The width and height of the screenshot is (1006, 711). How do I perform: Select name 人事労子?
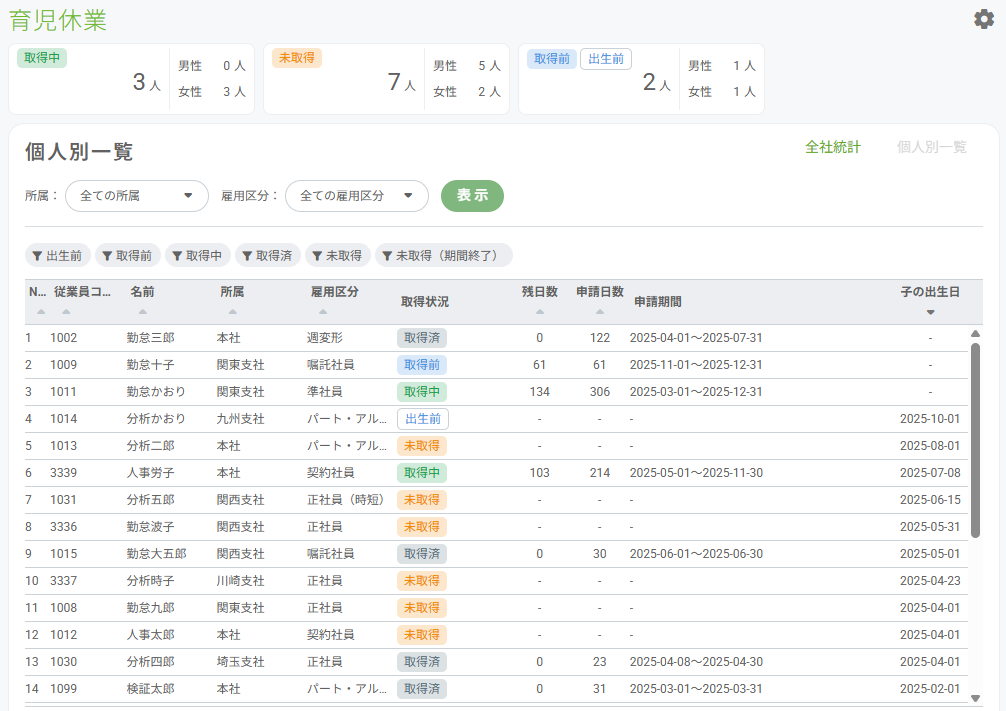[150, 472]
